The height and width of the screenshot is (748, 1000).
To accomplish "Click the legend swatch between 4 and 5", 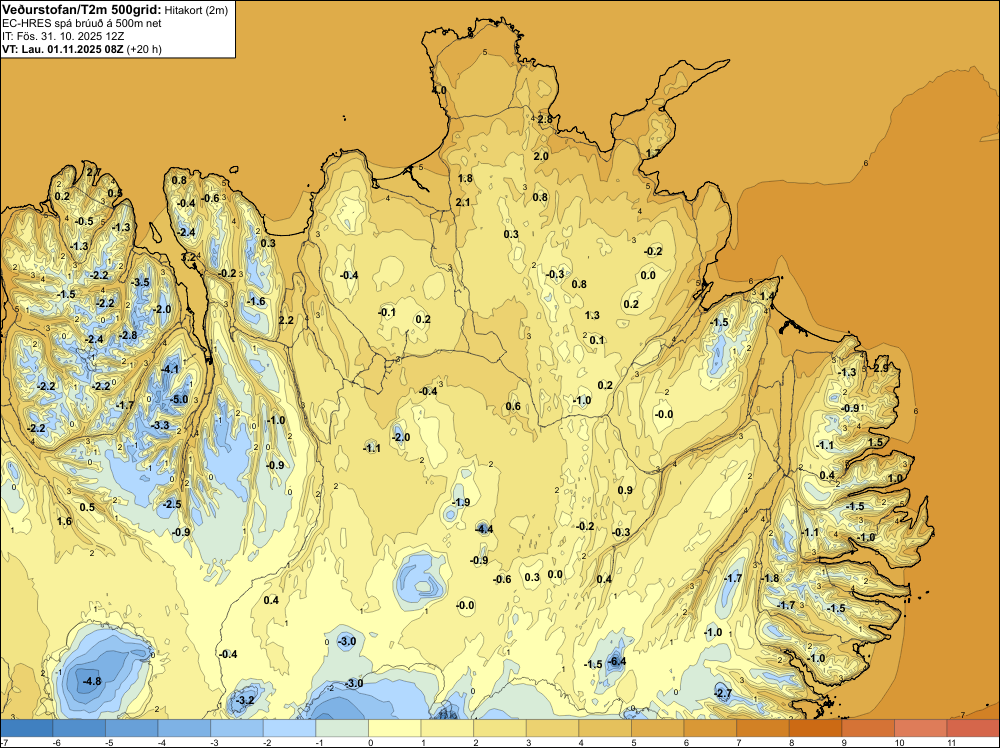I will coord(605,728).
